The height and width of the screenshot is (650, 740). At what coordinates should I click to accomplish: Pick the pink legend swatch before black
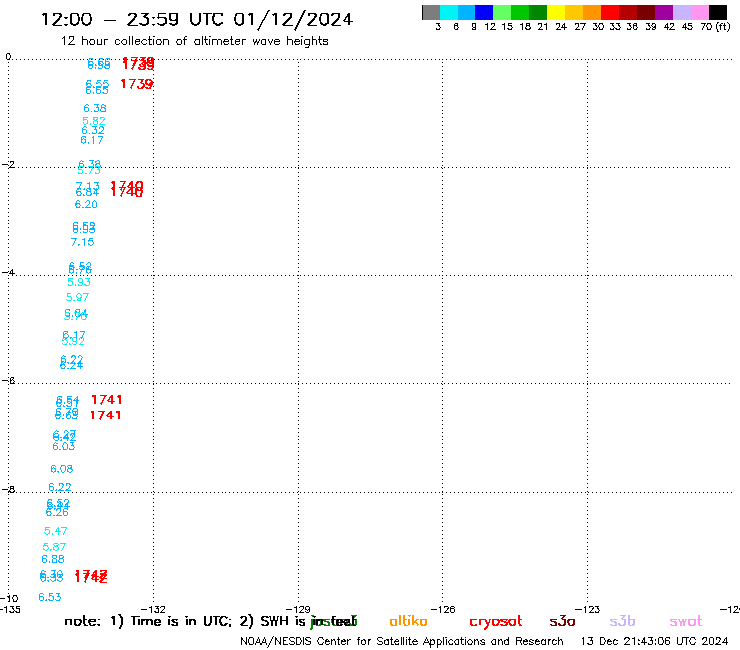pyautogui.click(x=700, y=12)
